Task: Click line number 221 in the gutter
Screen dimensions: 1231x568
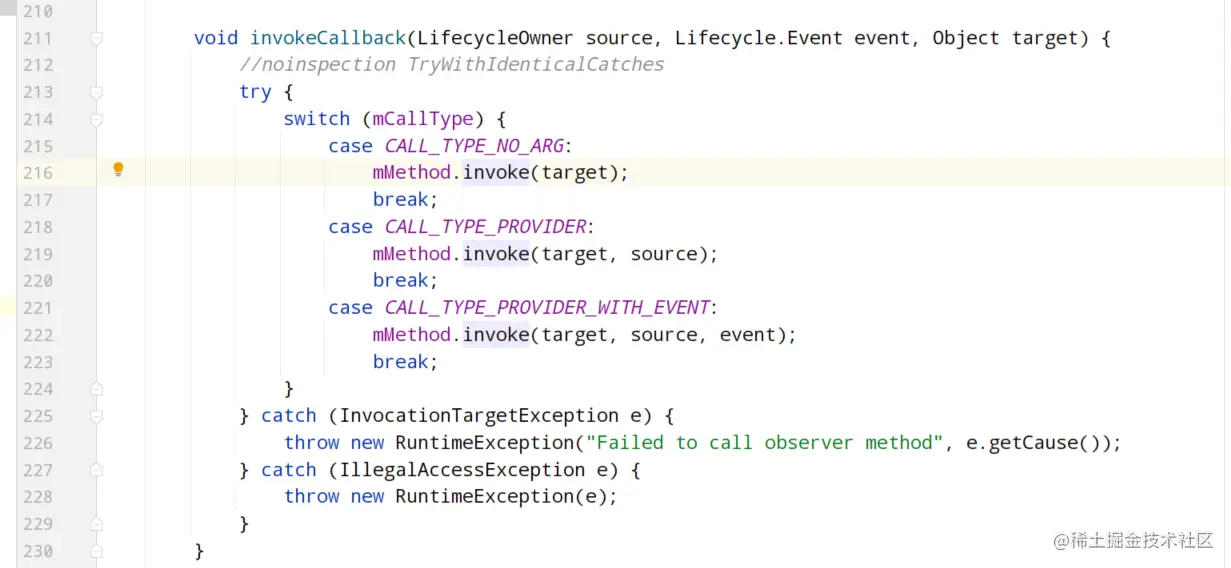Action: 37,308
